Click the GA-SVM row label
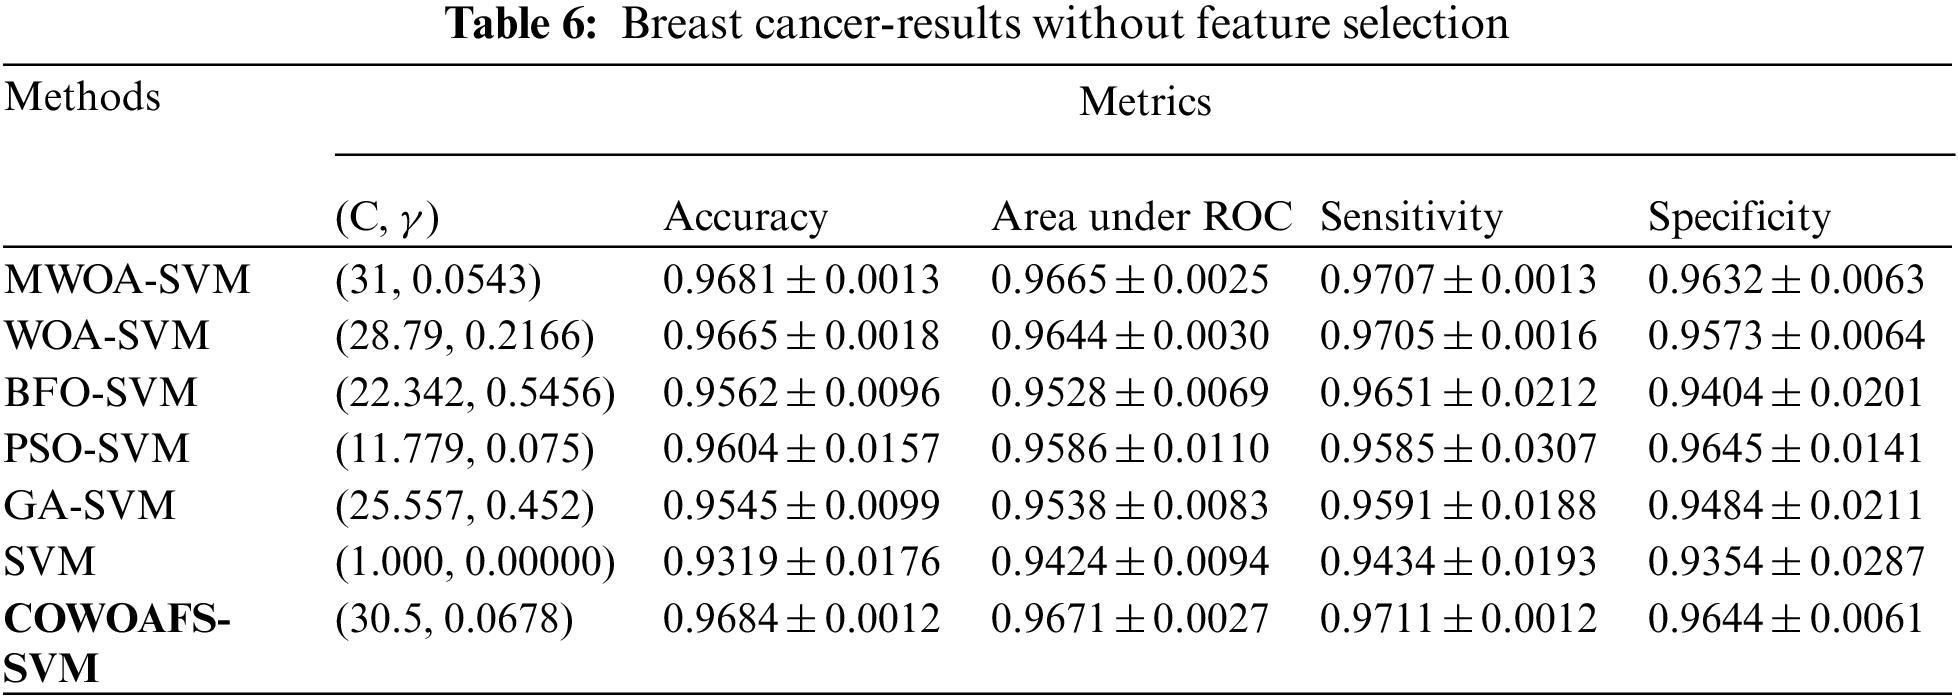This screenshot has height=700, width=1958. 90,505
